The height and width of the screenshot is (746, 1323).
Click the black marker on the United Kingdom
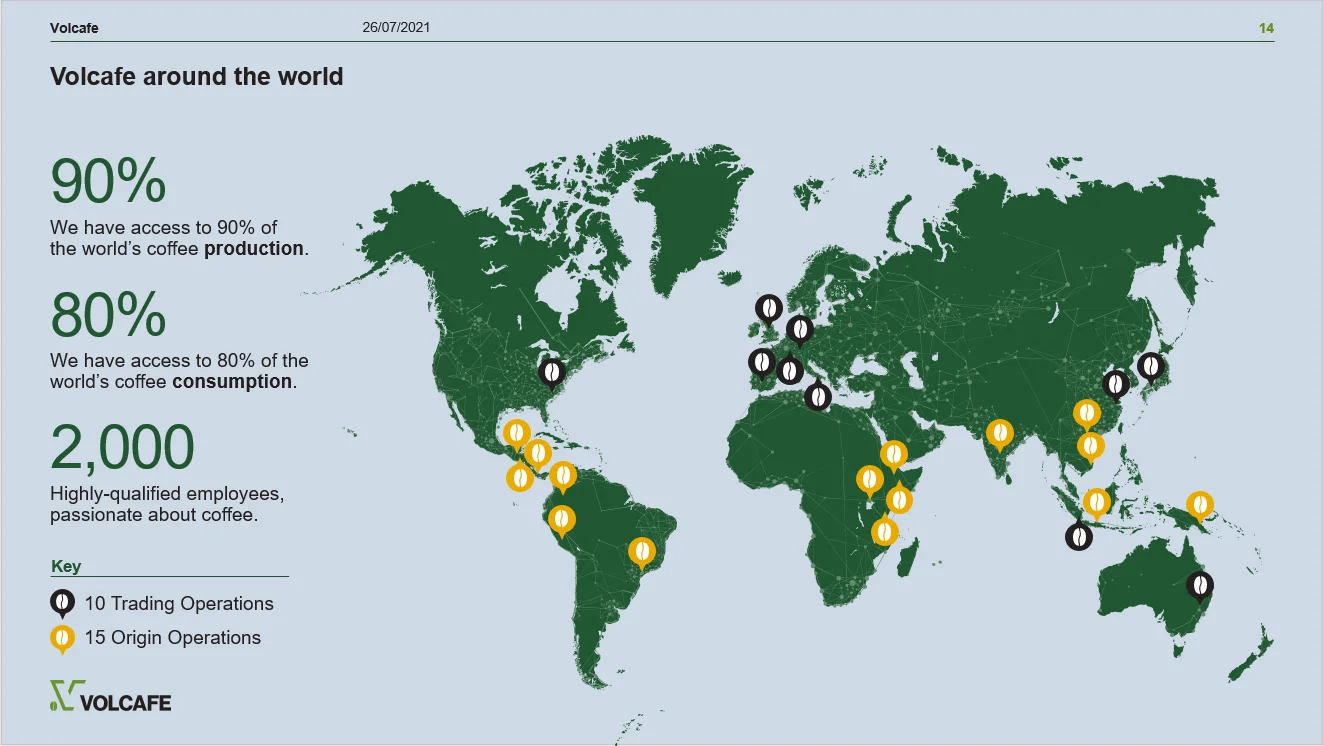pos(769,308)
